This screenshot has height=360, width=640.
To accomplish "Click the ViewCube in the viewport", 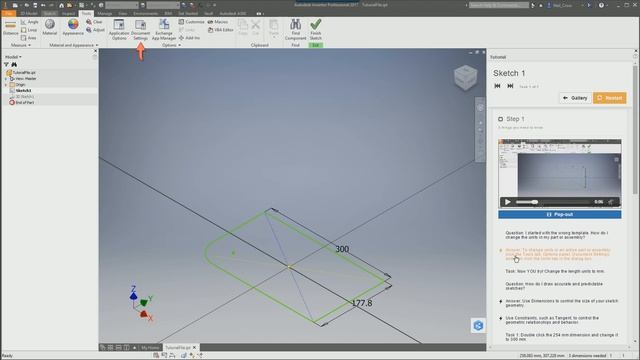I will pos(465,78).
